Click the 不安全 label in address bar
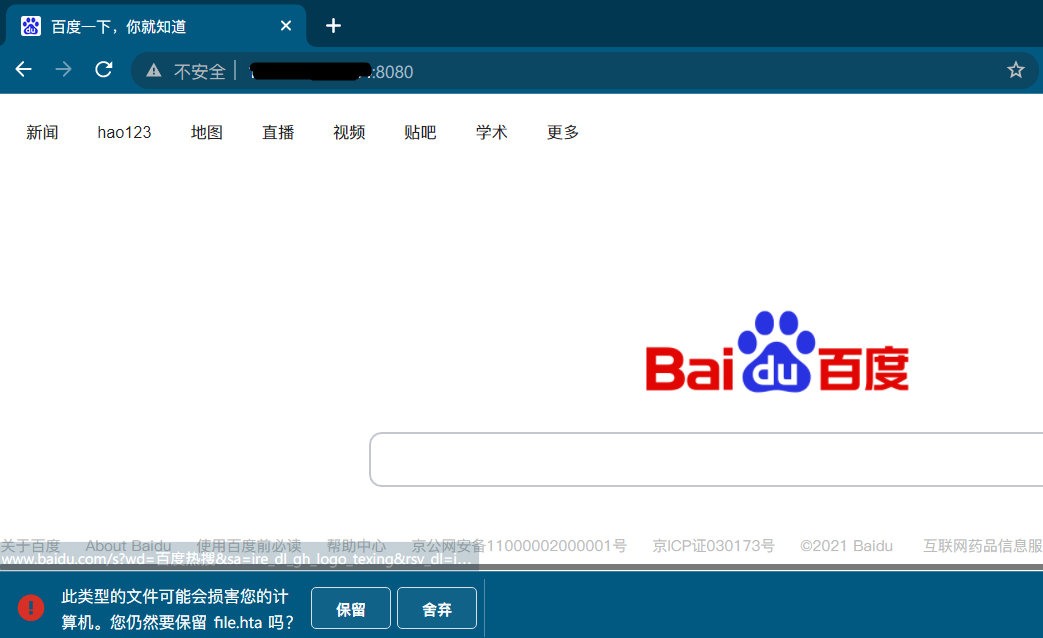1043x638 pixels. (200, 71)
